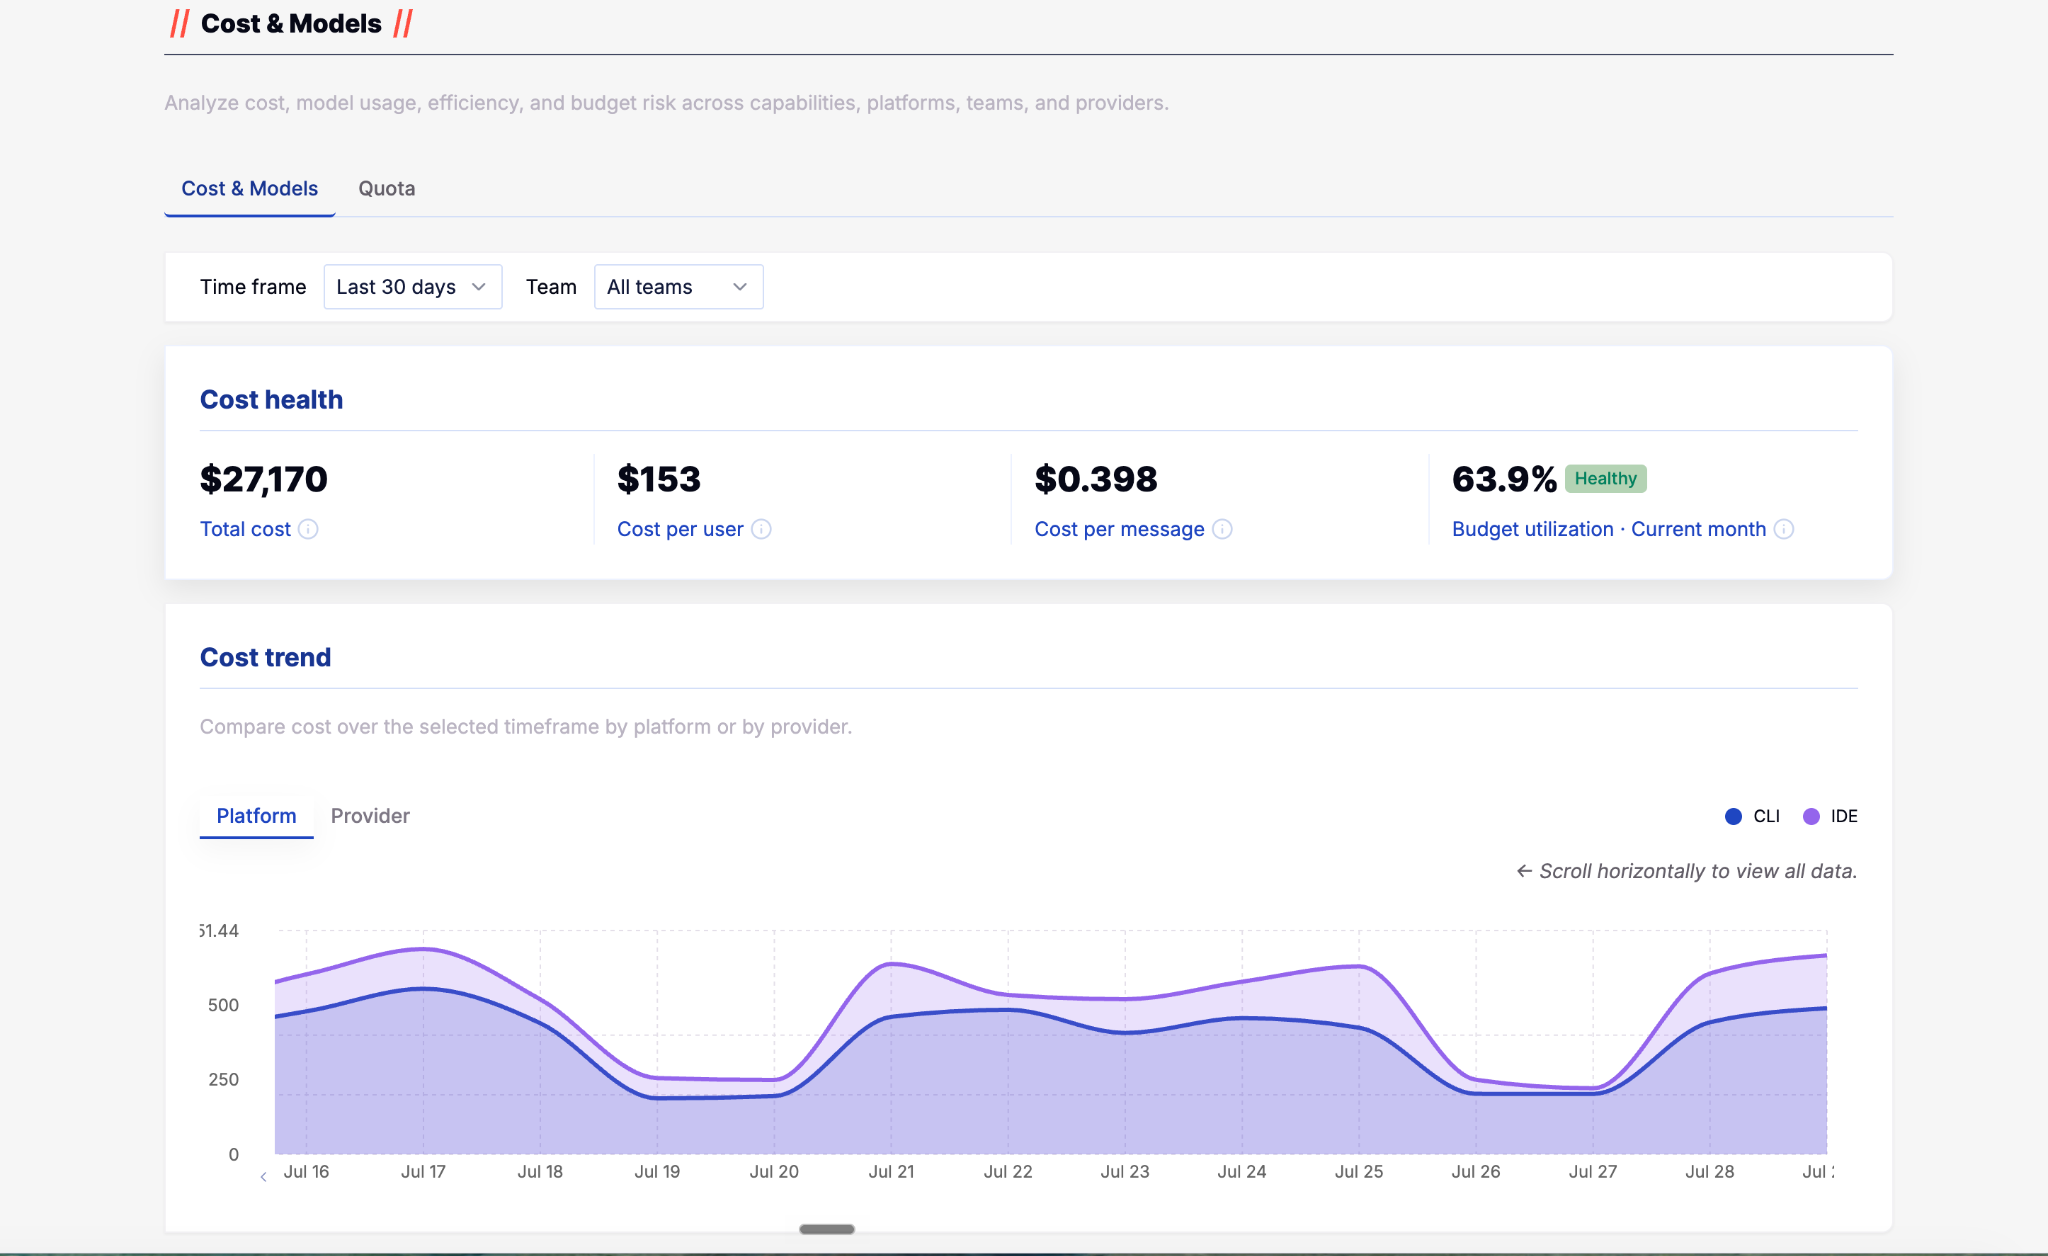Click the left chevron on chart axis
The image size is (2048, 1256).
point(263,1177)
